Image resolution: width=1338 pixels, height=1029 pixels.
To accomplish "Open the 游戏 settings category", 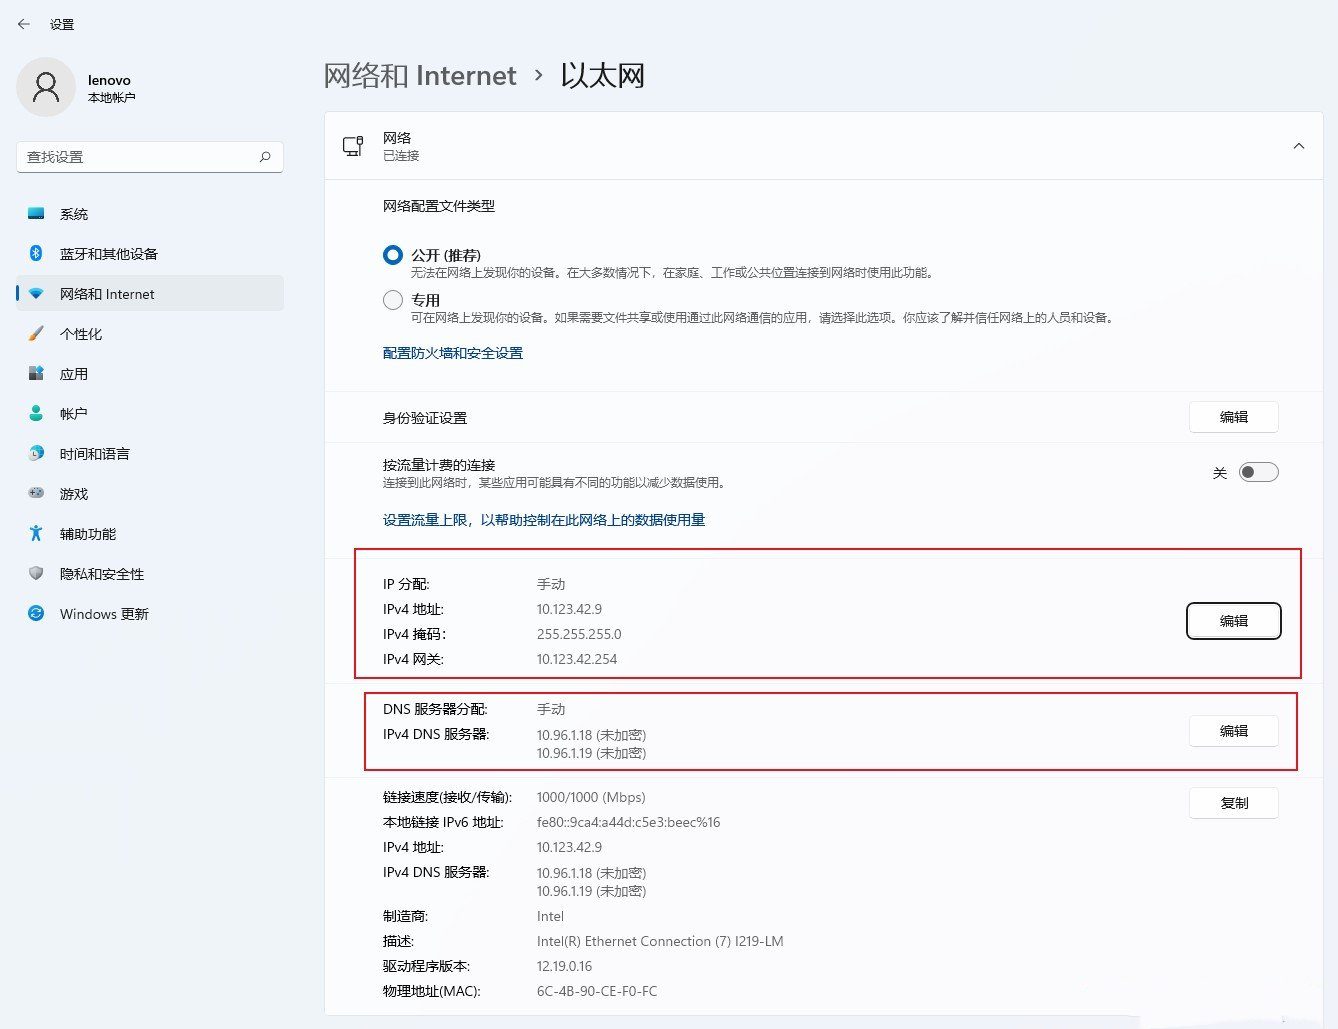I will (74, 494).
